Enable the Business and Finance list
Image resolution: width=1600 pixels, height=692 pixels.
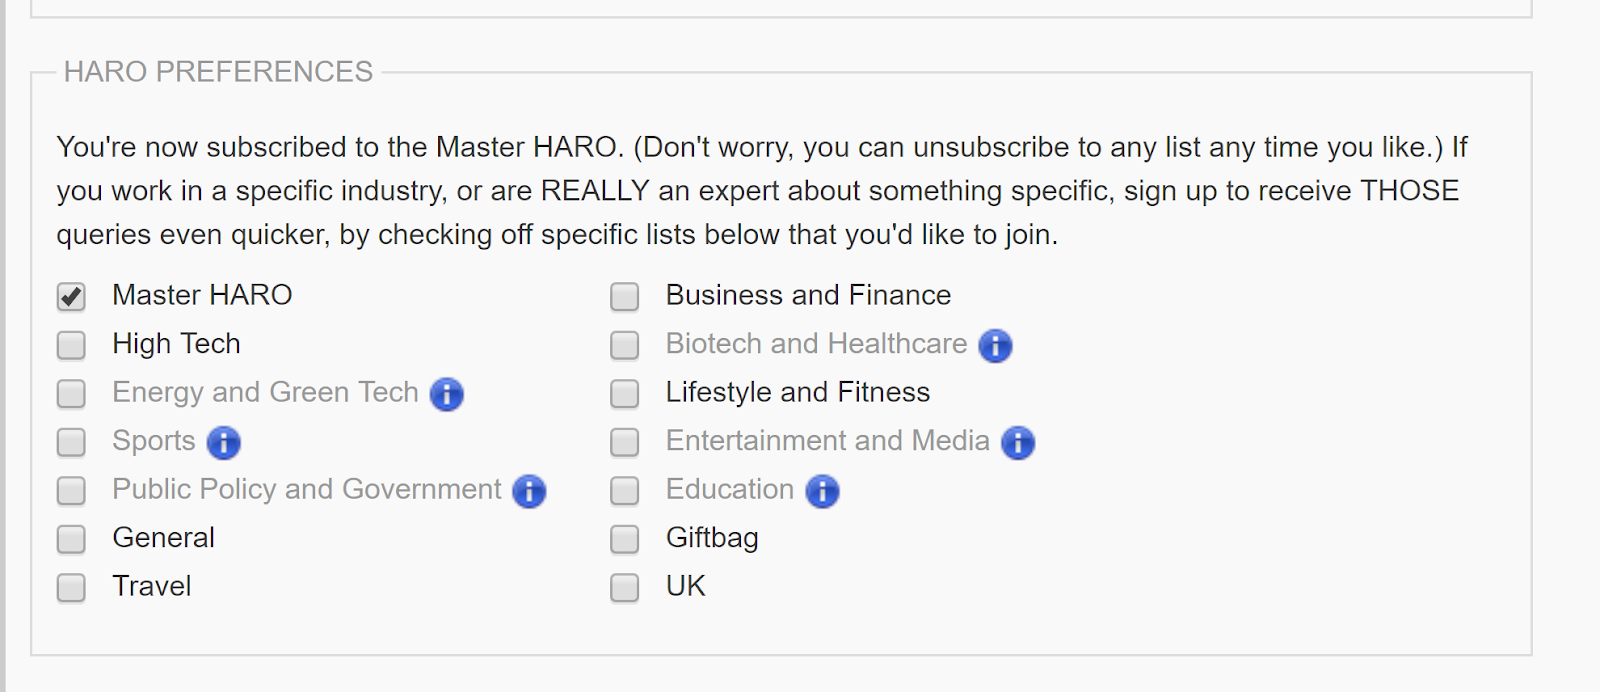tap(625, 297)
